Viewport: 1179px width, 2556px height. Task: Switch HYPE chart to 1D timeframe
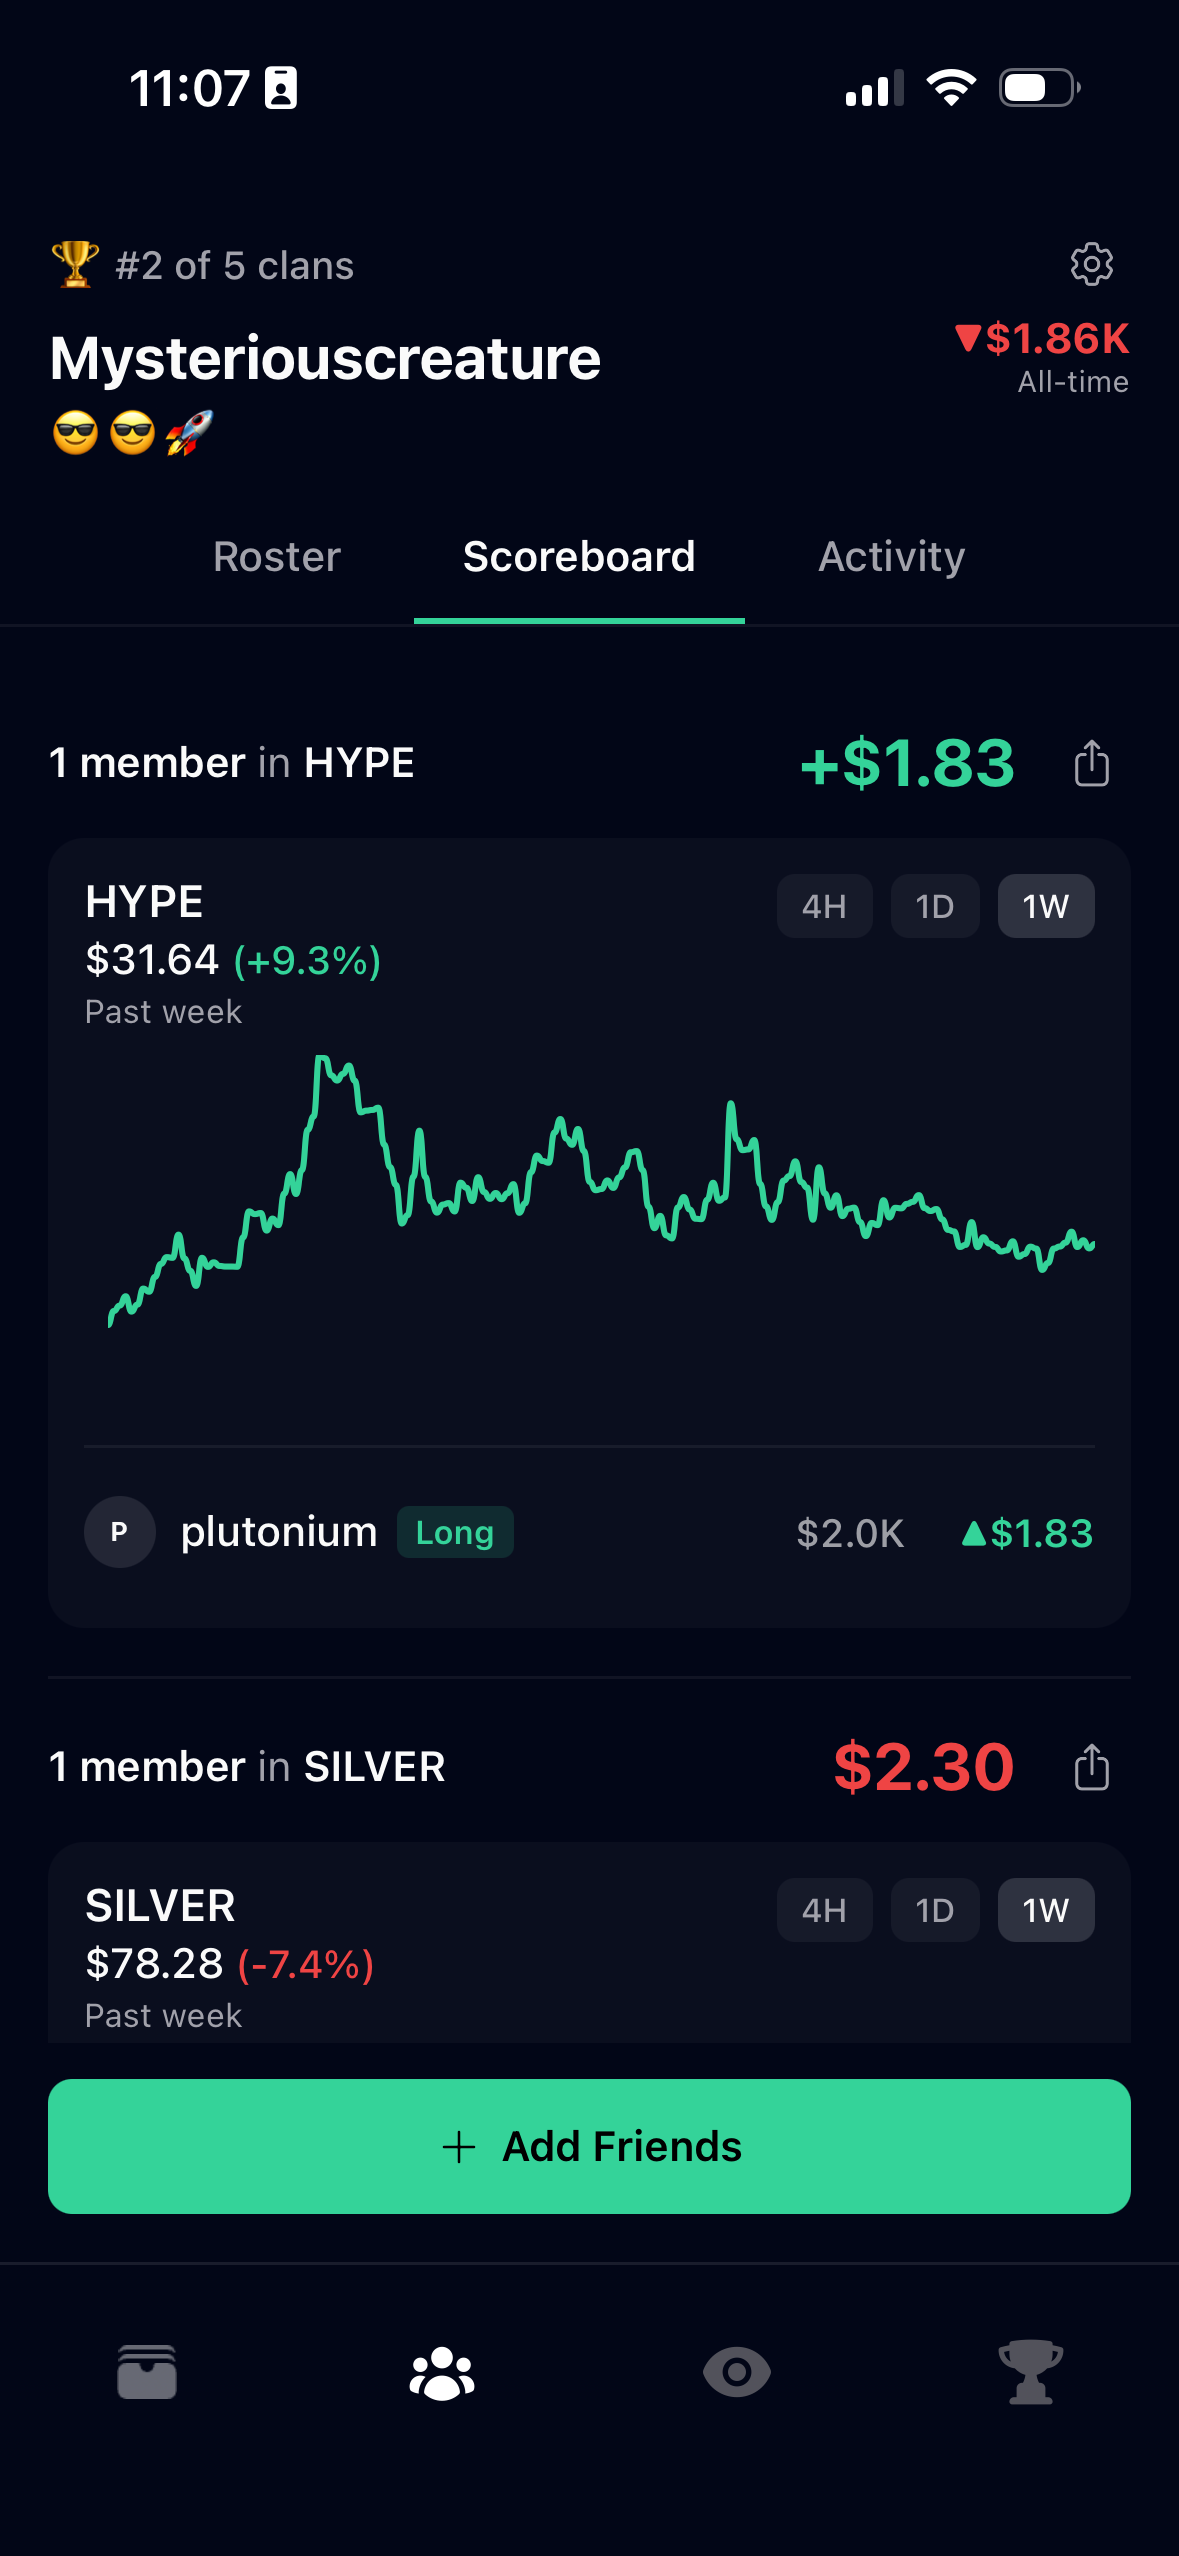934,907
